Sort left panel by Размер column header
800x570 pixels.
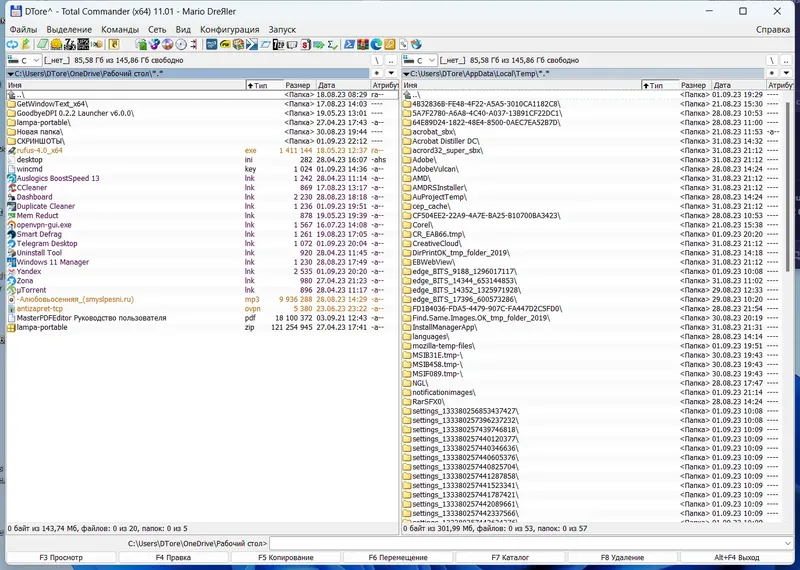[x=297, y=86]
